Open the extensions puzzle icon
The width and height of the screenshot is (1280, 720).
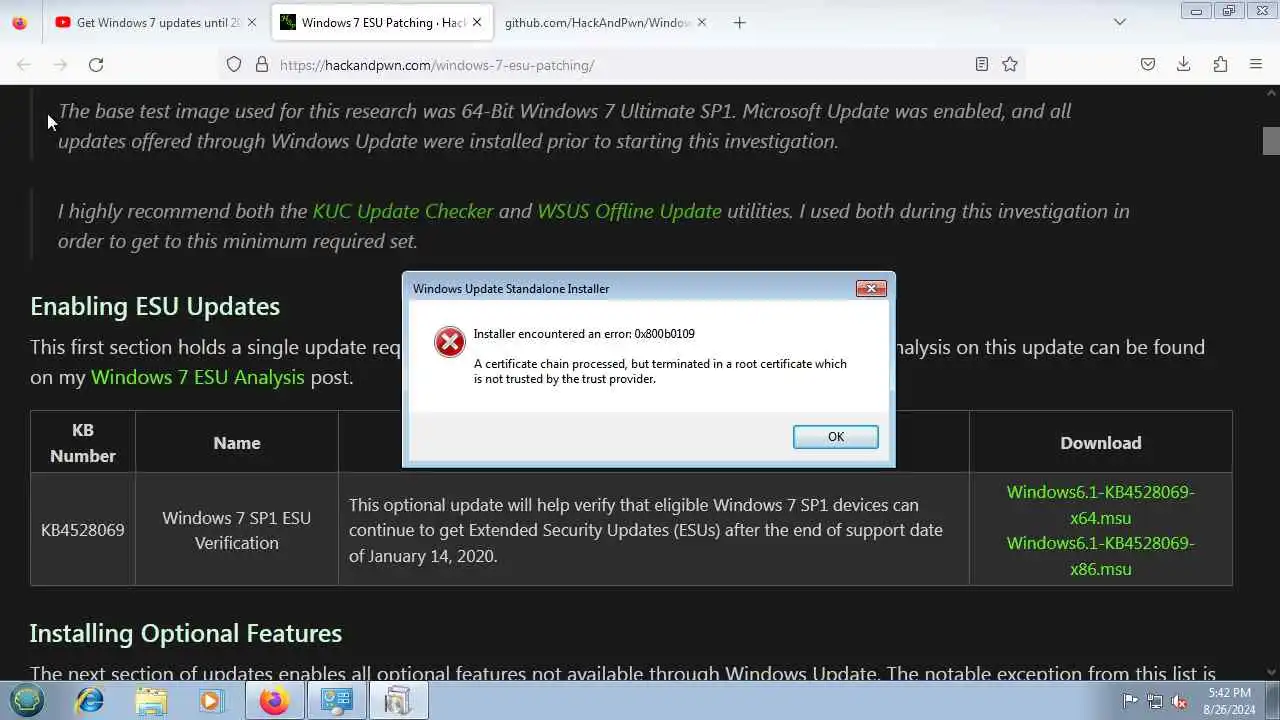click(1220, 65)
